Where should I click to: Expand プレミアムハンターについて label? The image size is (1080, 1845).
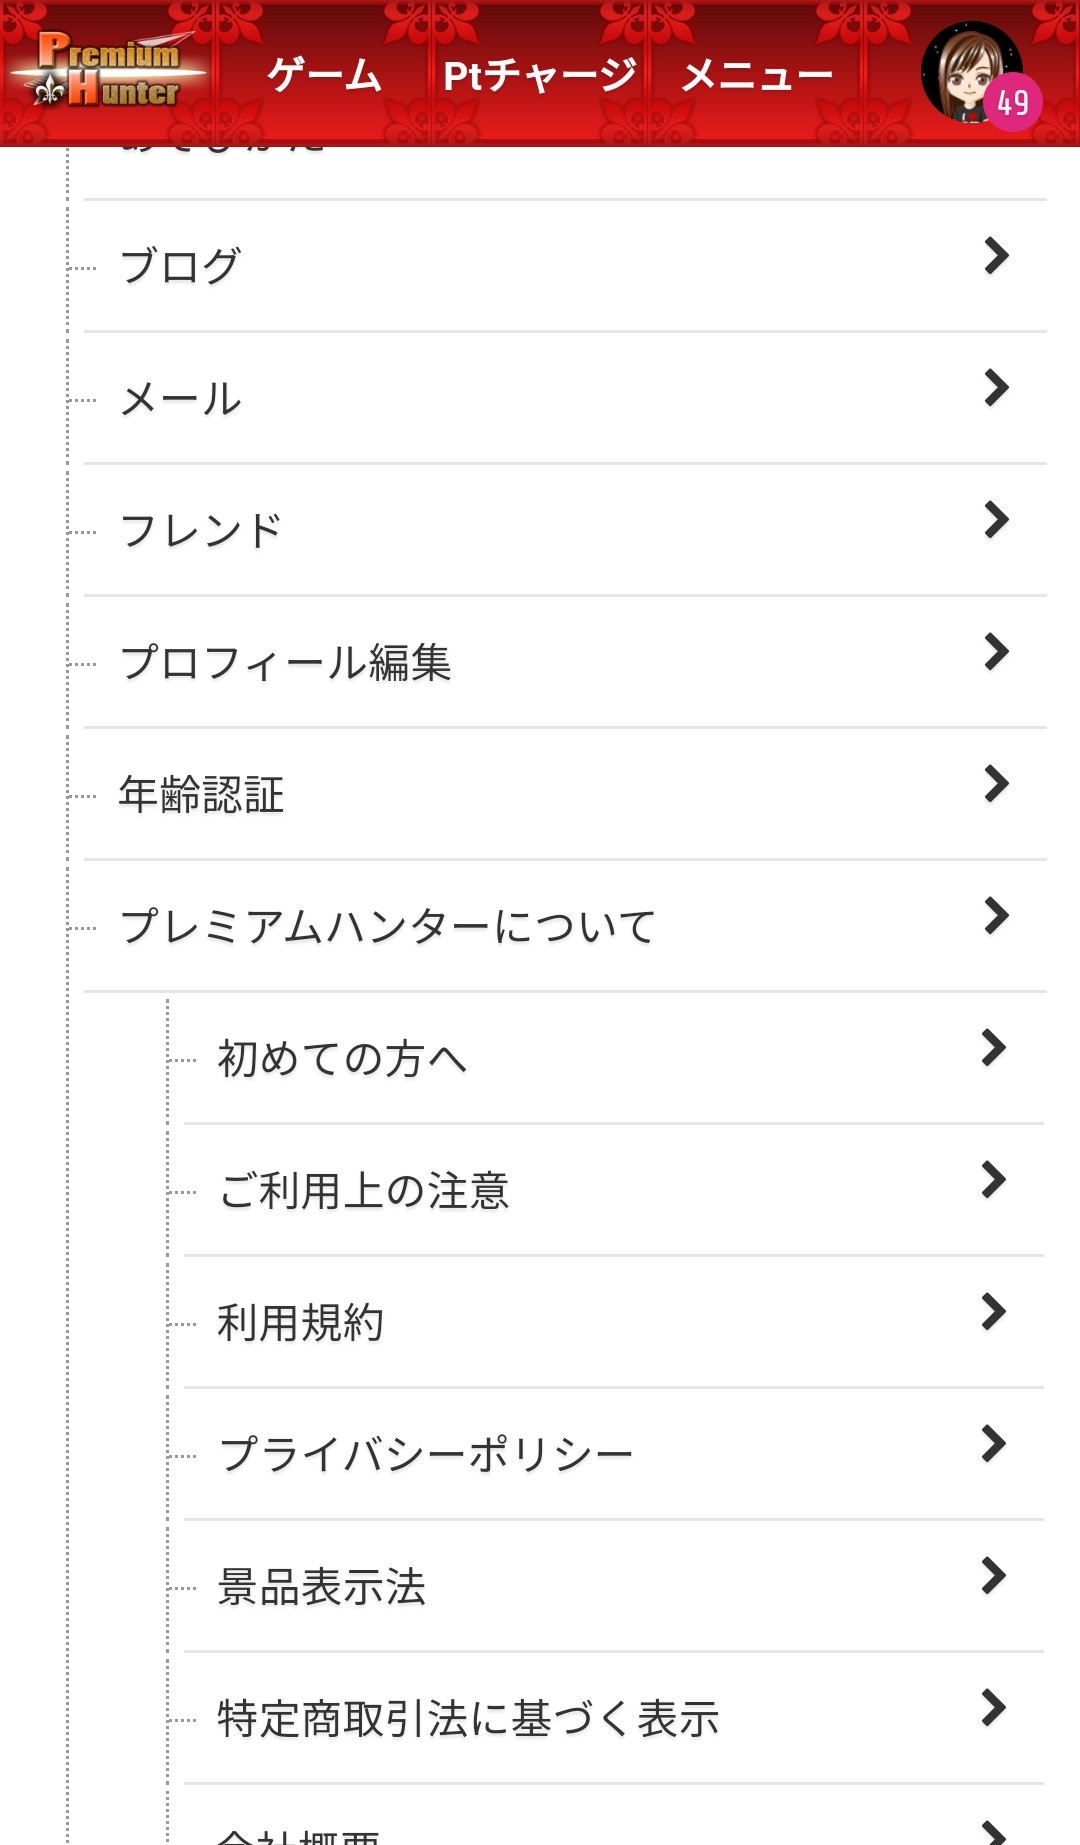(387, 926)
